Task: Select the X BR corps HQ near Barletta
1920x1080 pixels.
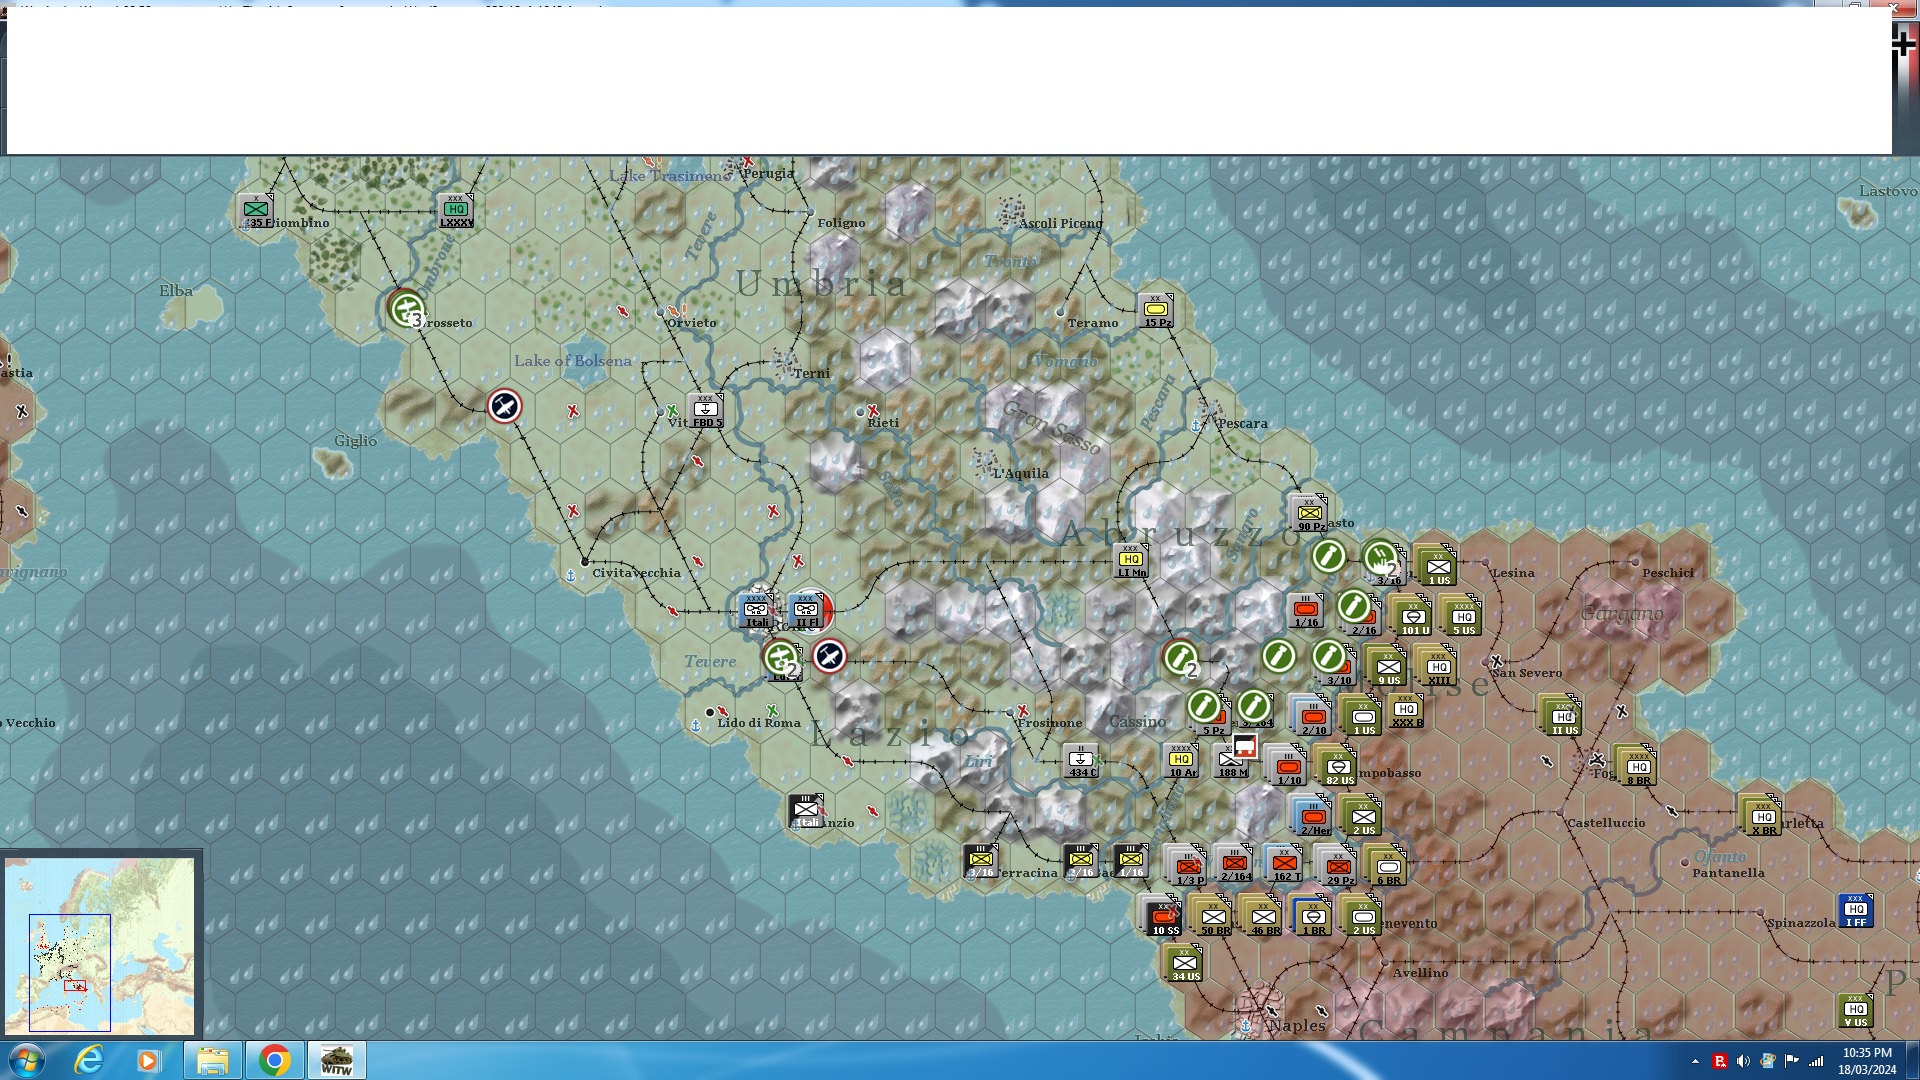Action: point(1763,818)
